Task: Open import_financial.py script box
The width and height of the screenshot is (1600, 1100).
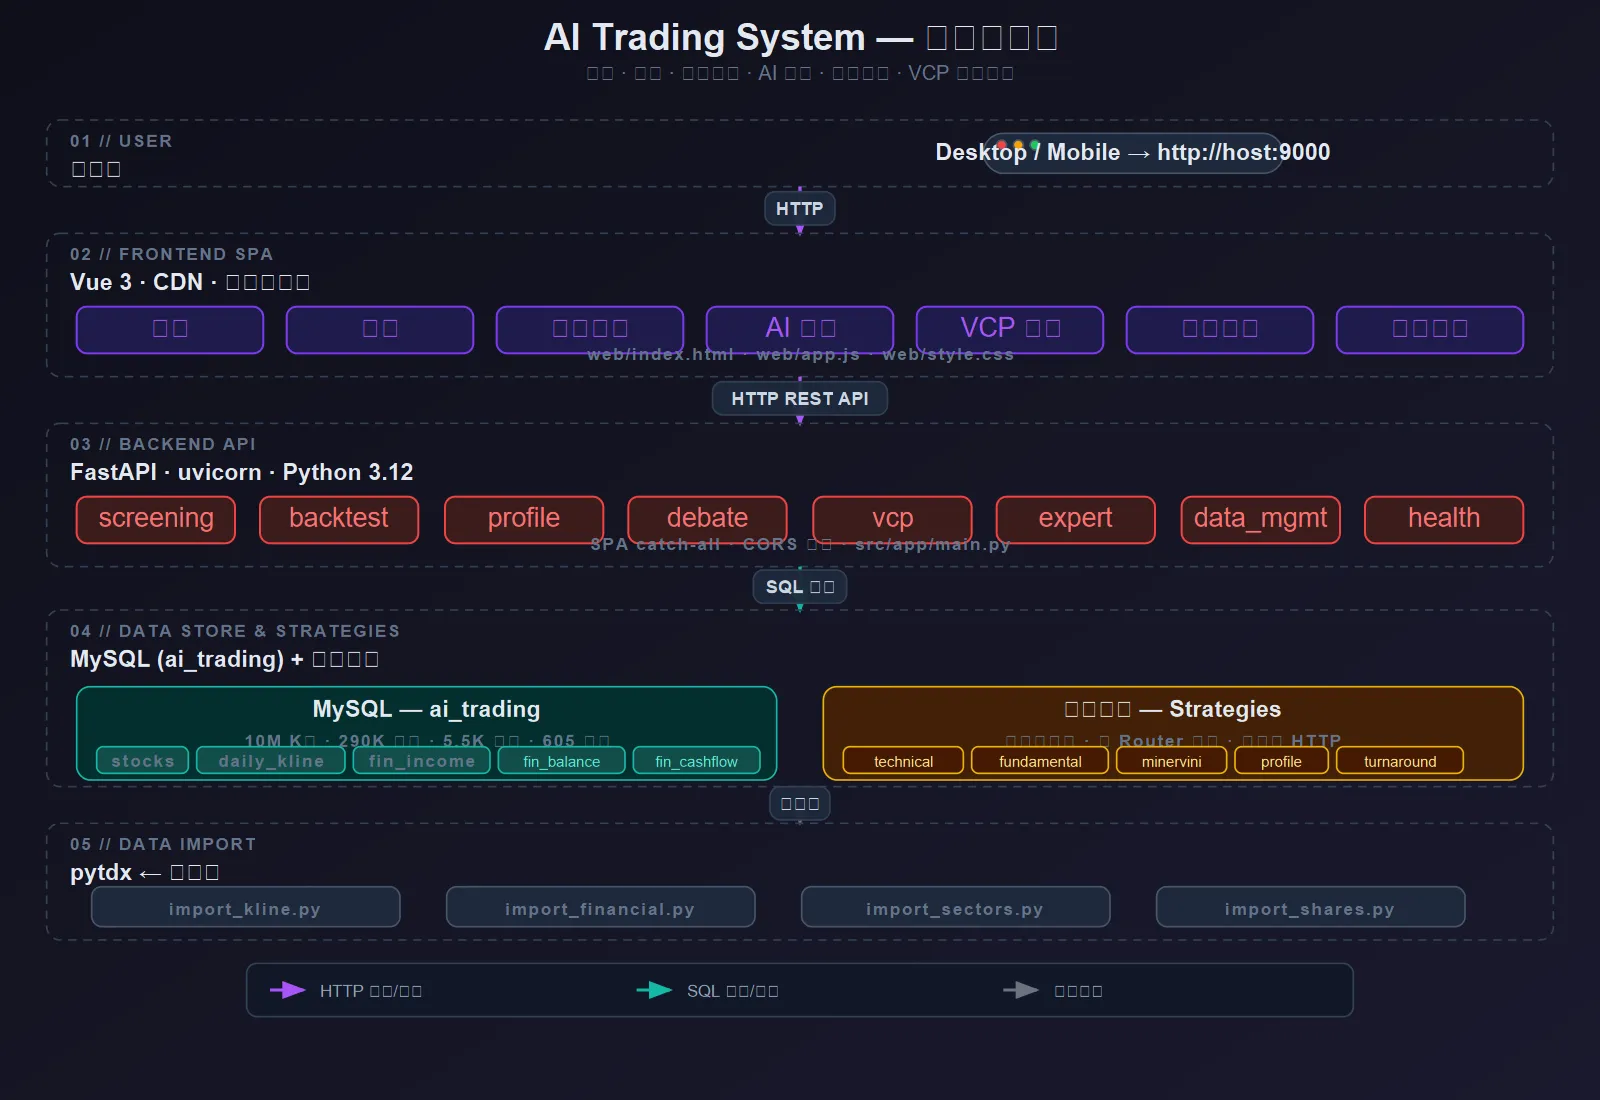Action: coord(600,908)
